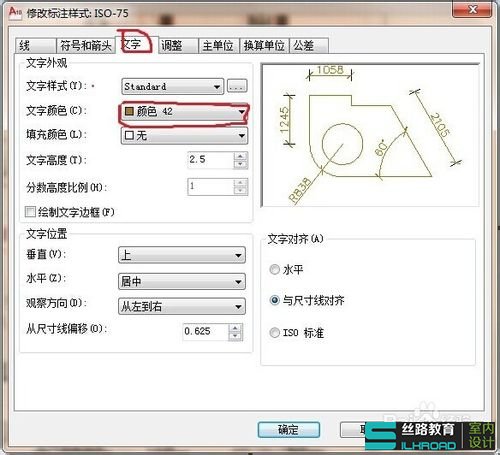The height and width of the screenshot is (455, 500).
Task: Open the 符号和箭头 tab
Action: click(86, 45)
